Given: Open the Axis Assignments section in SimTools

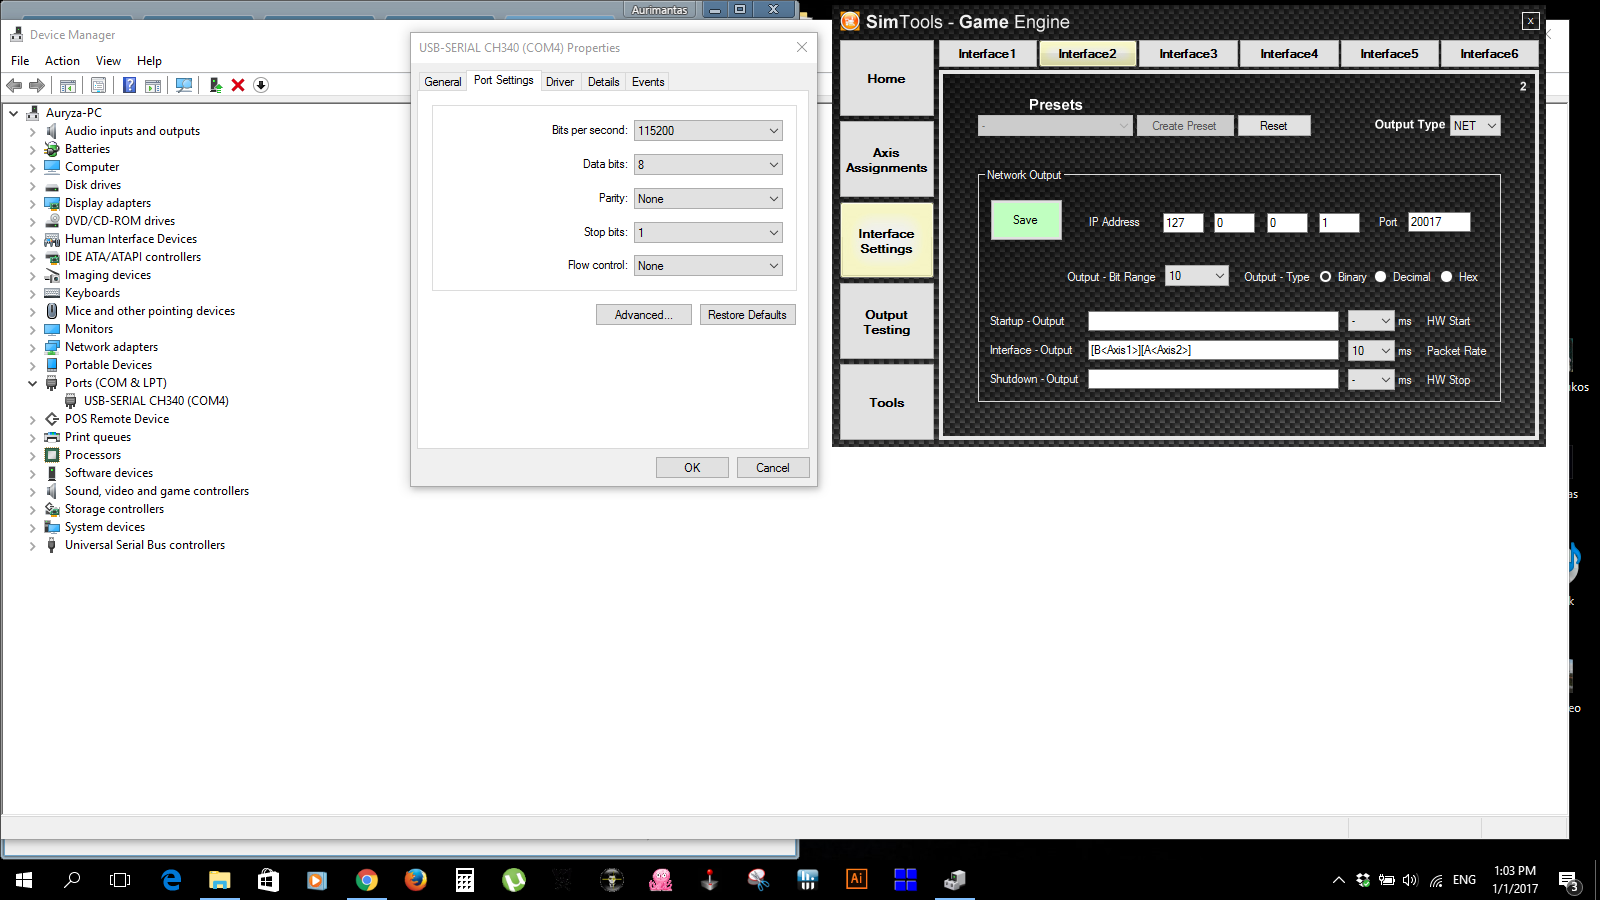Looking at the screenshot, I should coord(887,160).
